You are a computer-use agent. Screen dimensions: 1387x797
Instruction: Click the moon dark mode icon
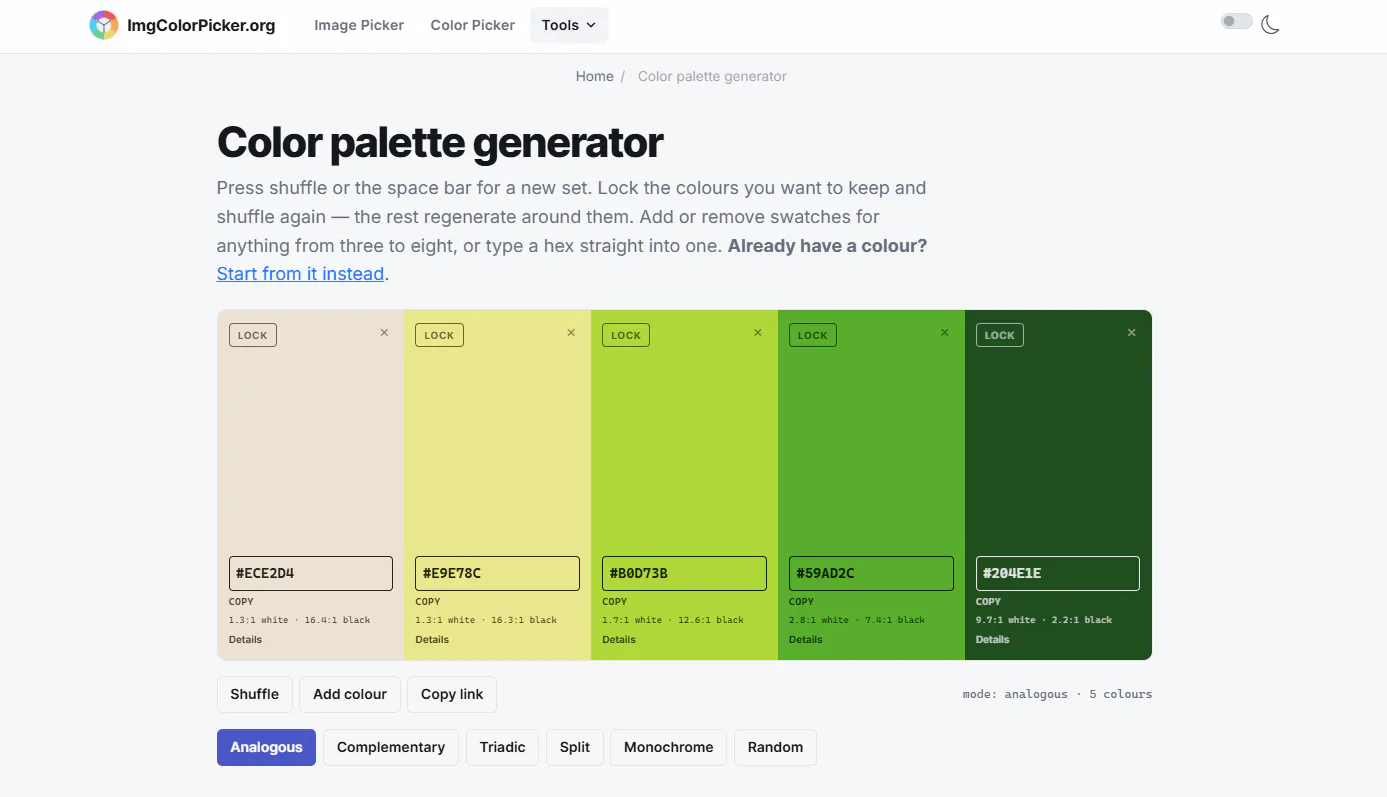(1270, 25)
